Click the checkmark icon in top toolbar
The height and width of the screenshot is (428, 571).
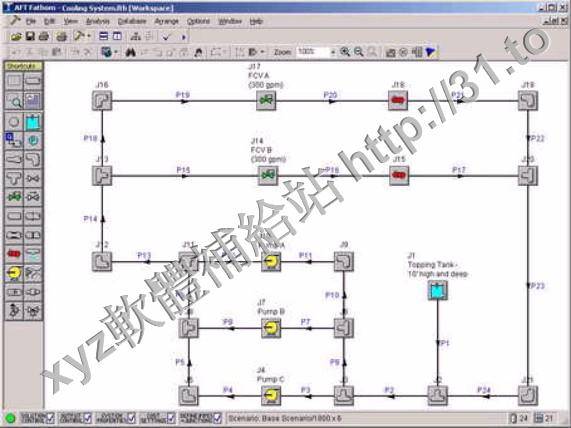click(167, 37)
